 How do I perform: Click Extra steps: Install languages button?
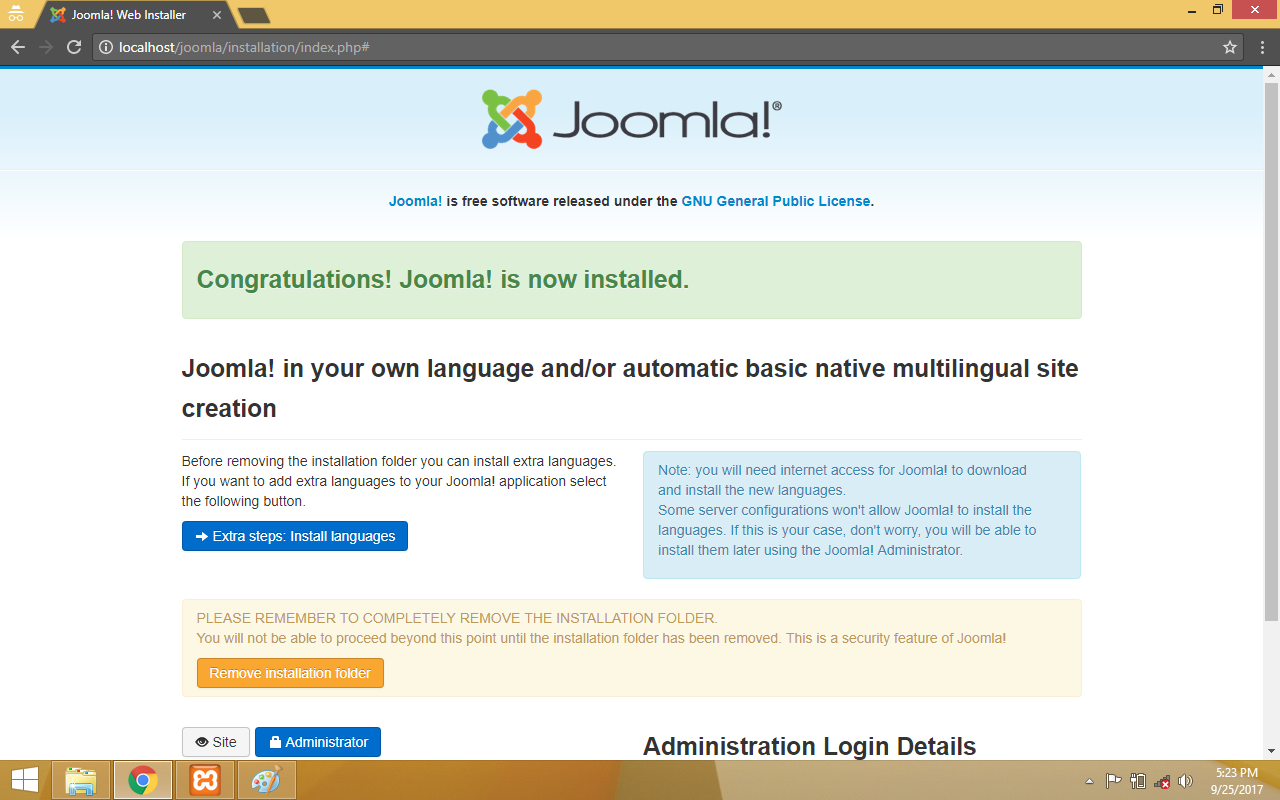294,536
